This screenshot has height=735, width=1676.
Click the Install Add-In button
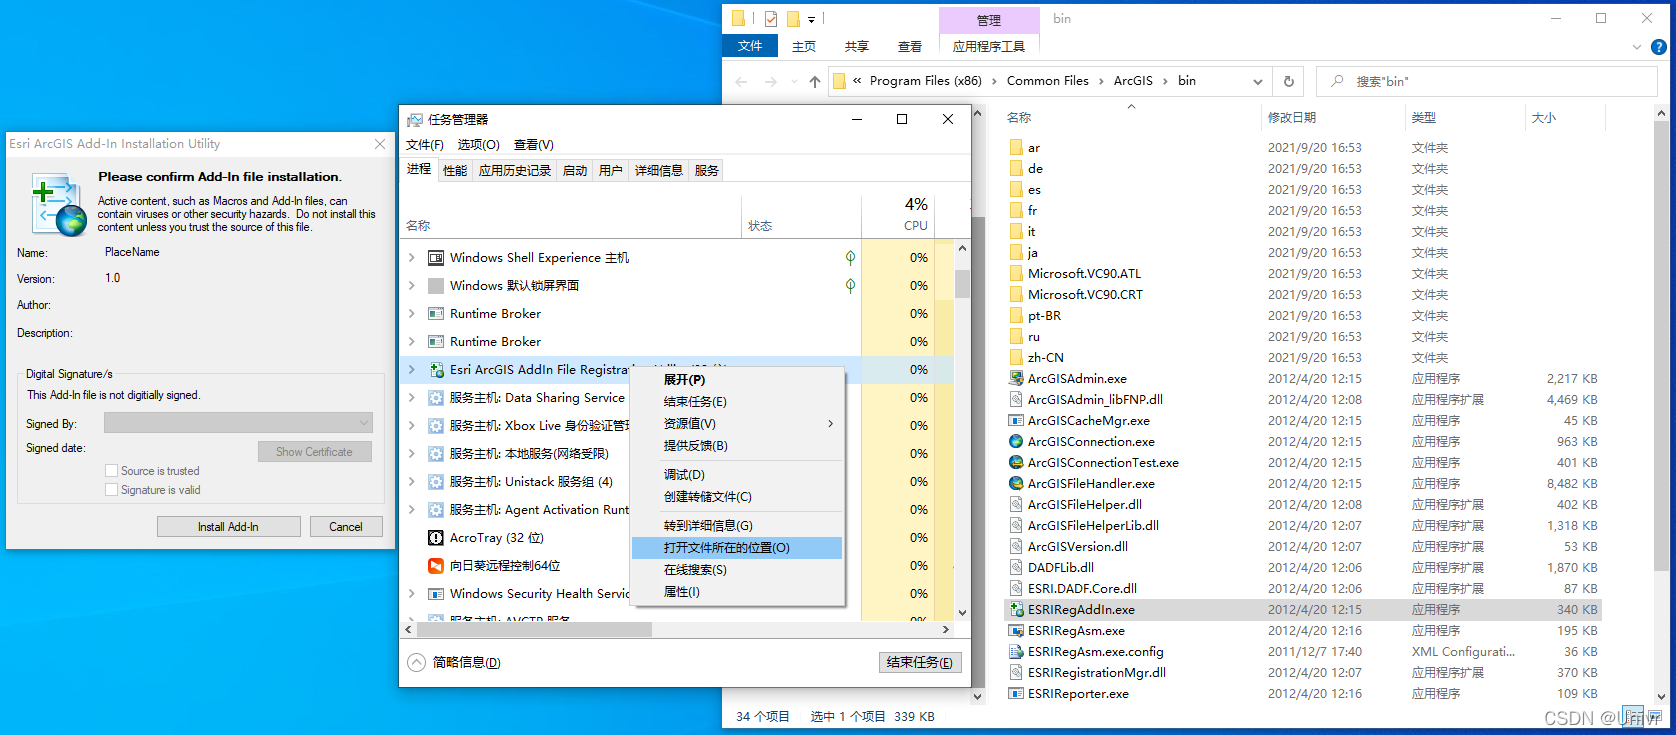[228, 527]
